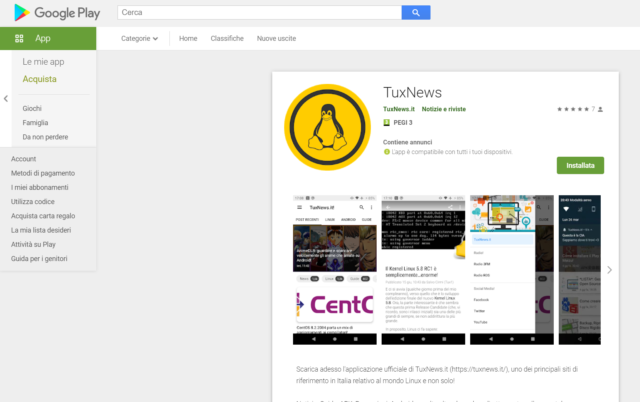Focus the Cerca search field

pyautogui.click(x=259, y=13)
